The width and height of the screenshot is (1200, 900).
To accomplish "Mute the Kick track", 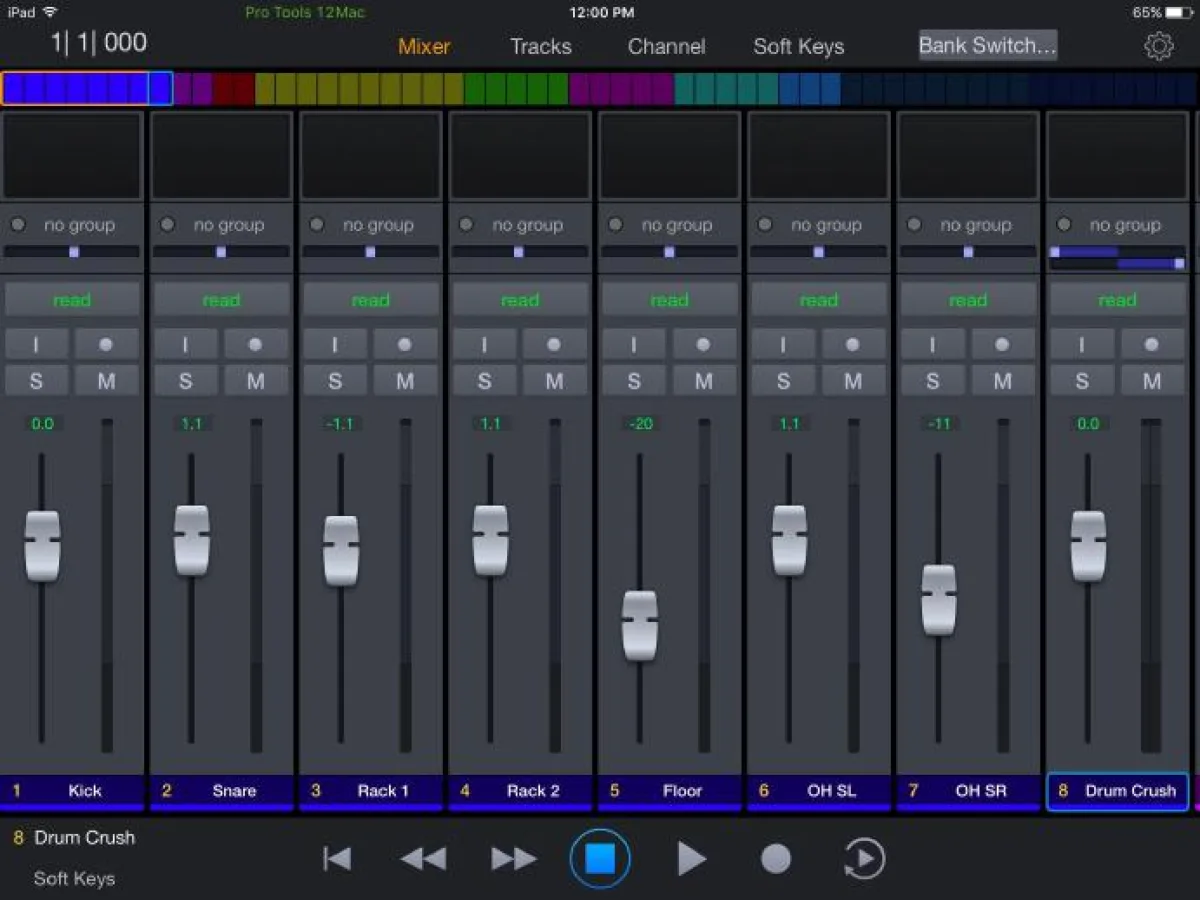I will pos(106,380).
